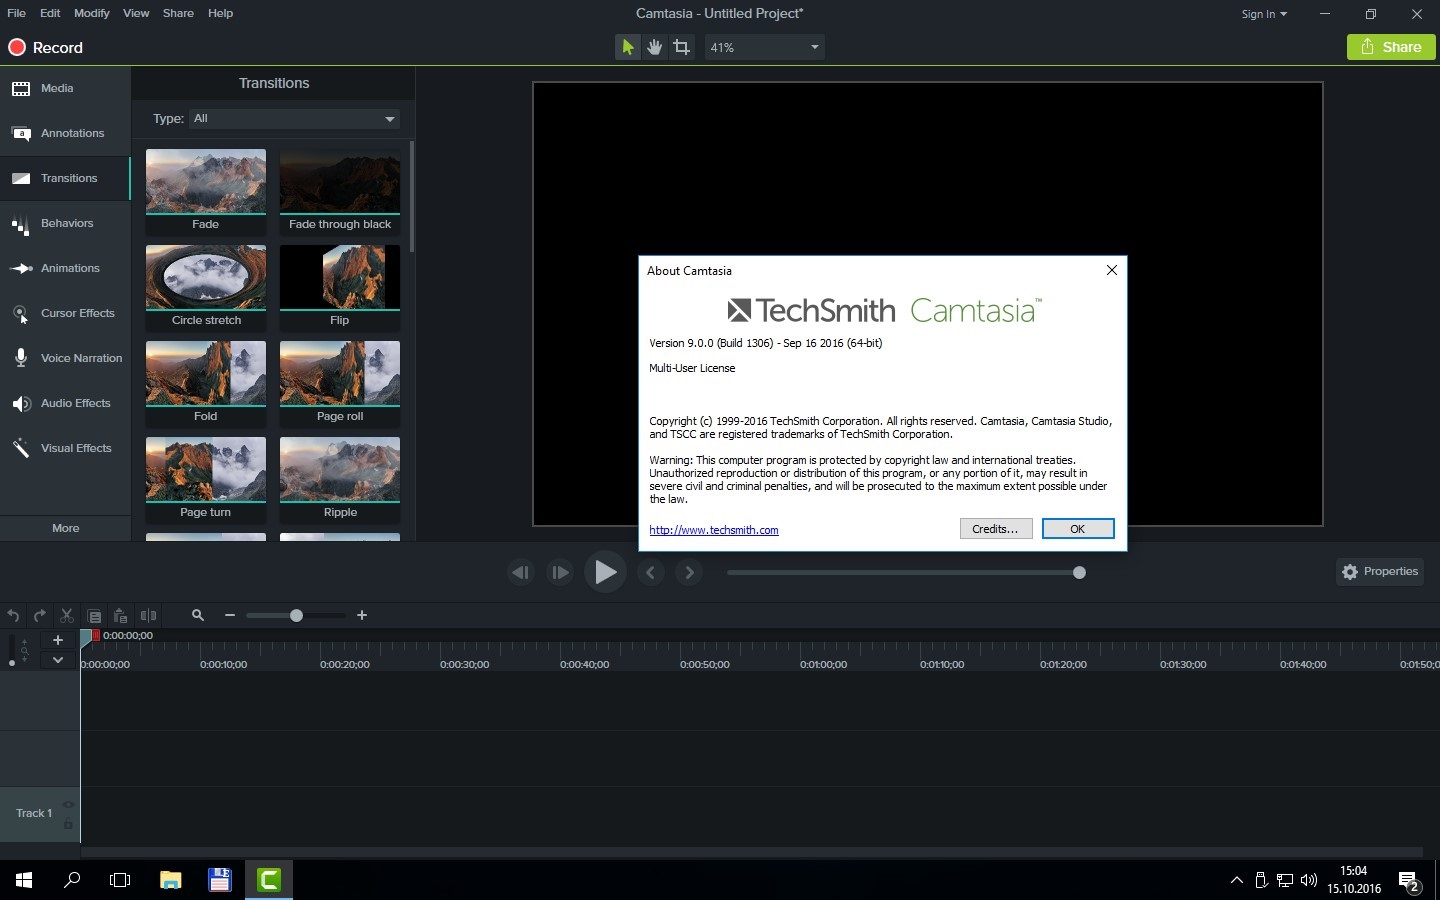This screenshot has height=900, width=1440.
Task: Jump to previous marker arrow
Action: (651, 573)
